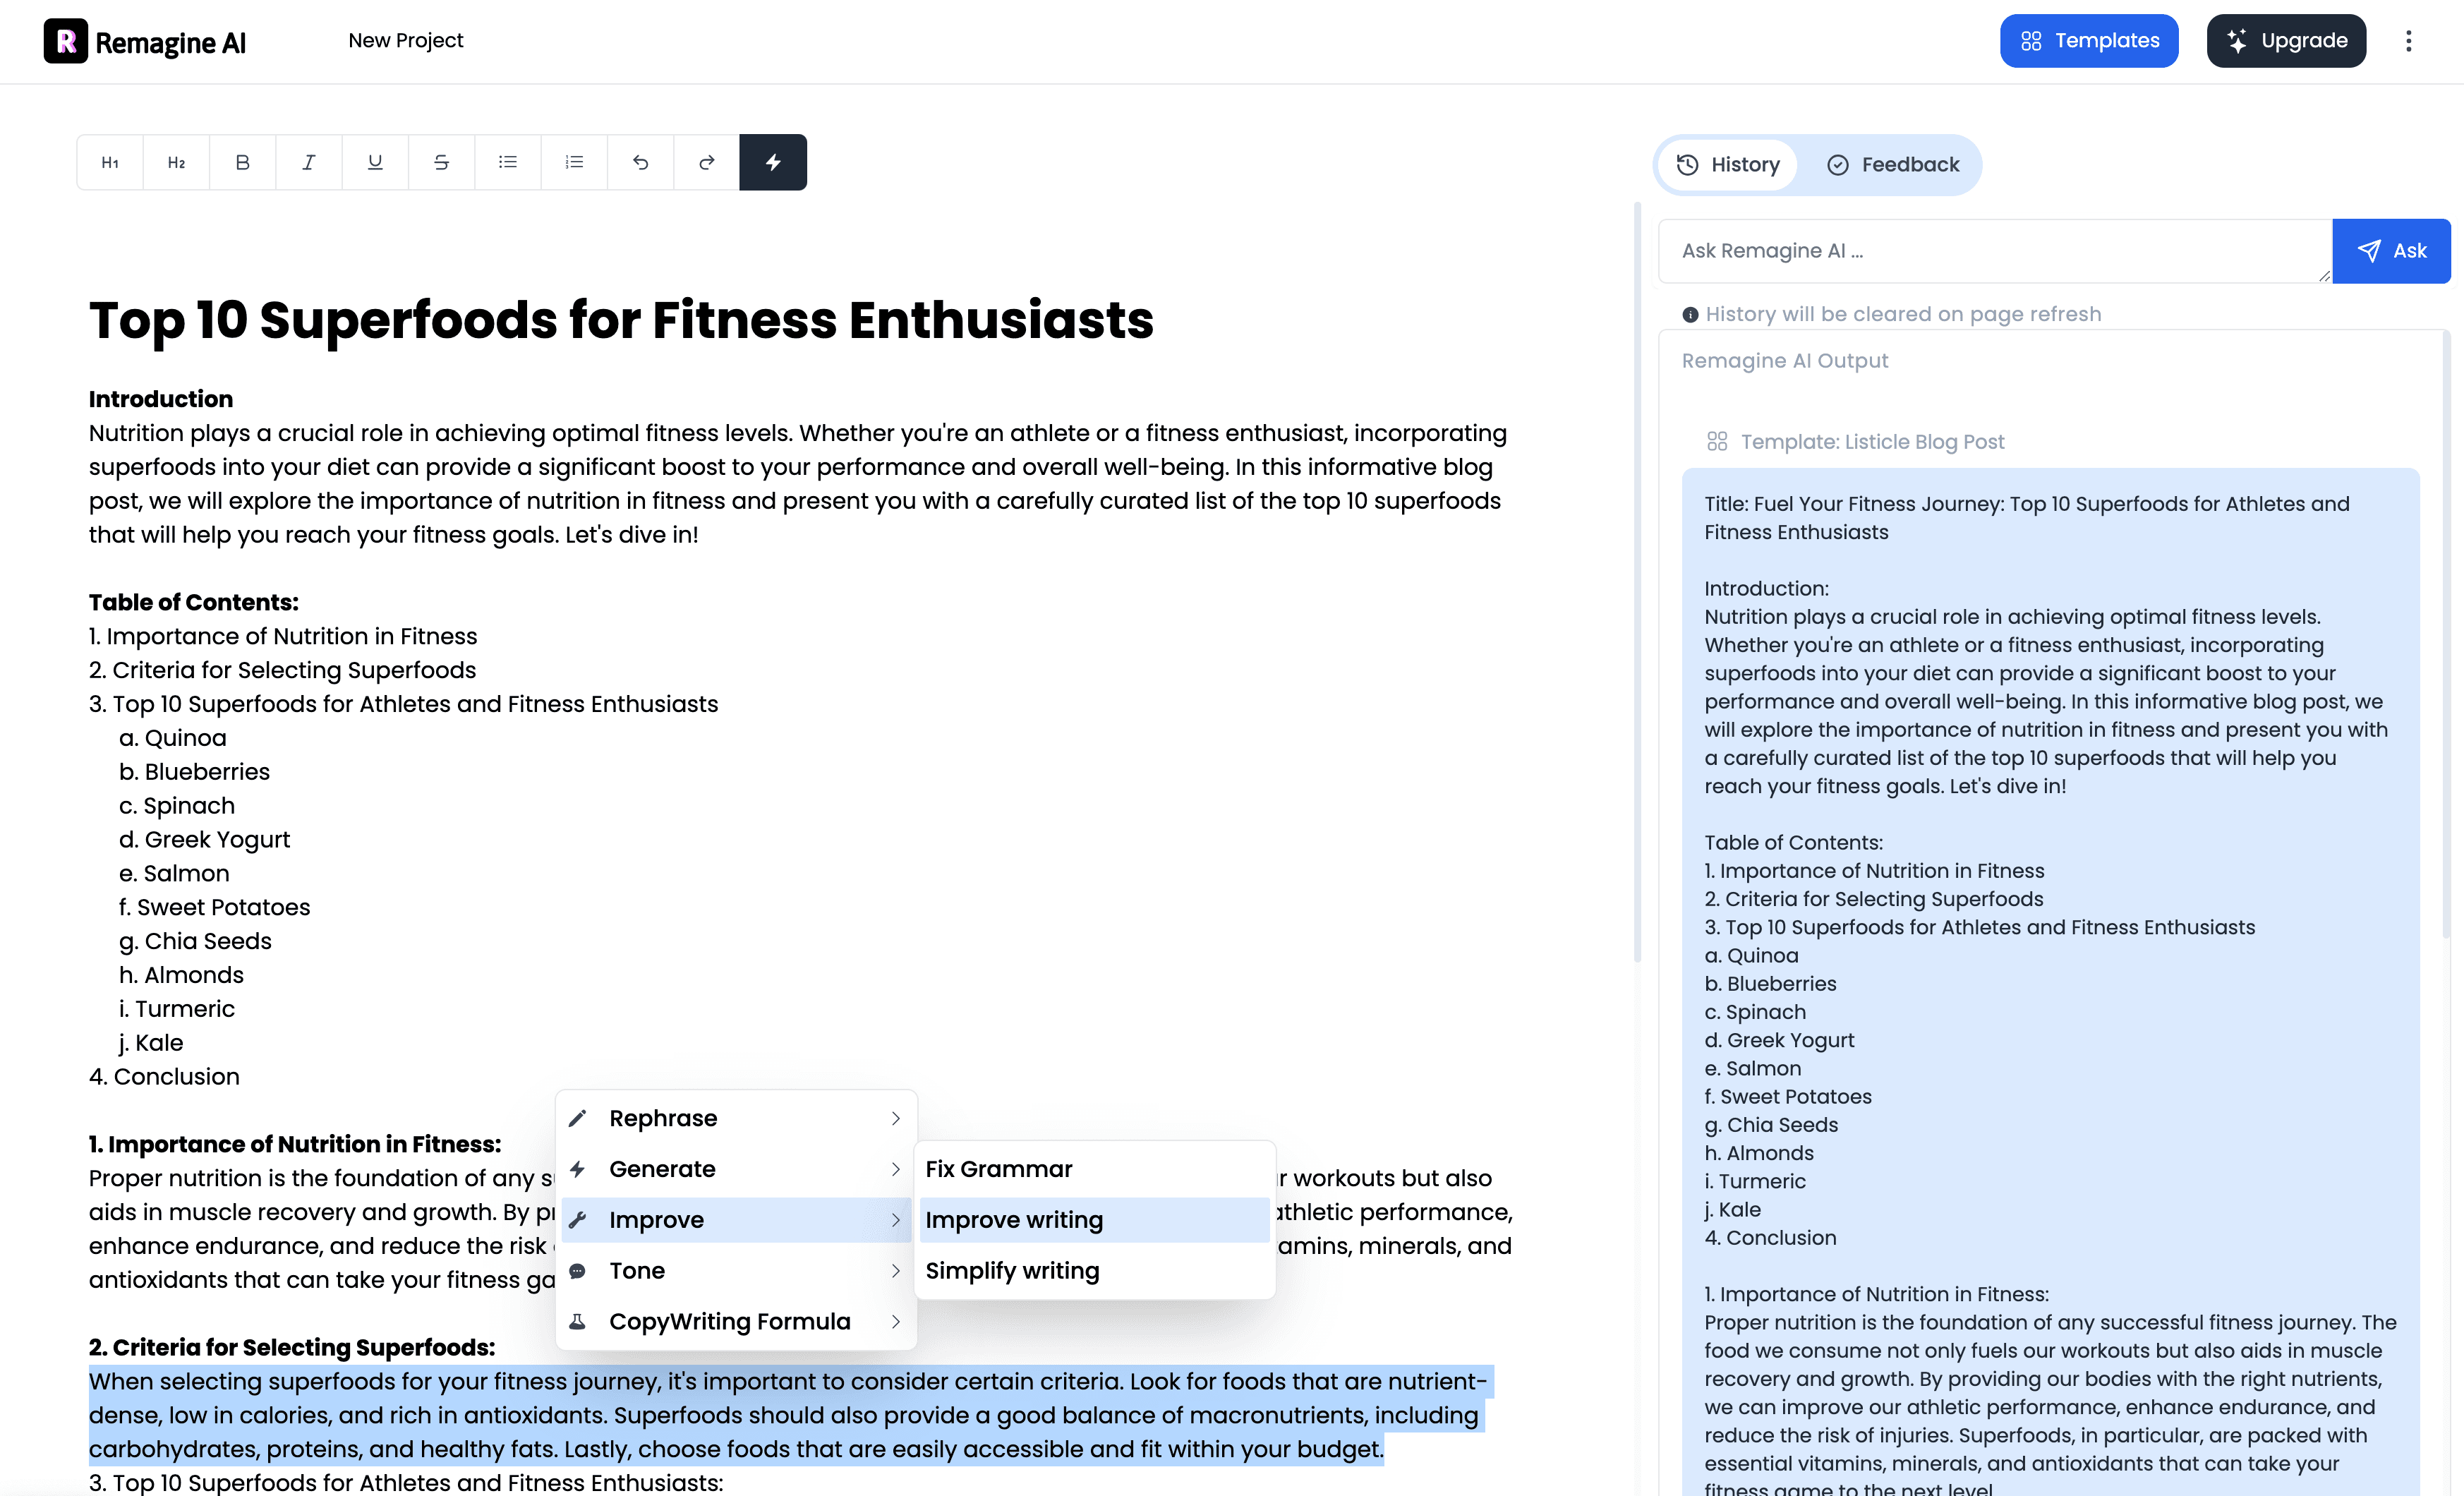Toggle strikethrough formatting in toolbar
Image resolution: width=2464 pixels, height=1496 pixels.
tap(441, 162)
